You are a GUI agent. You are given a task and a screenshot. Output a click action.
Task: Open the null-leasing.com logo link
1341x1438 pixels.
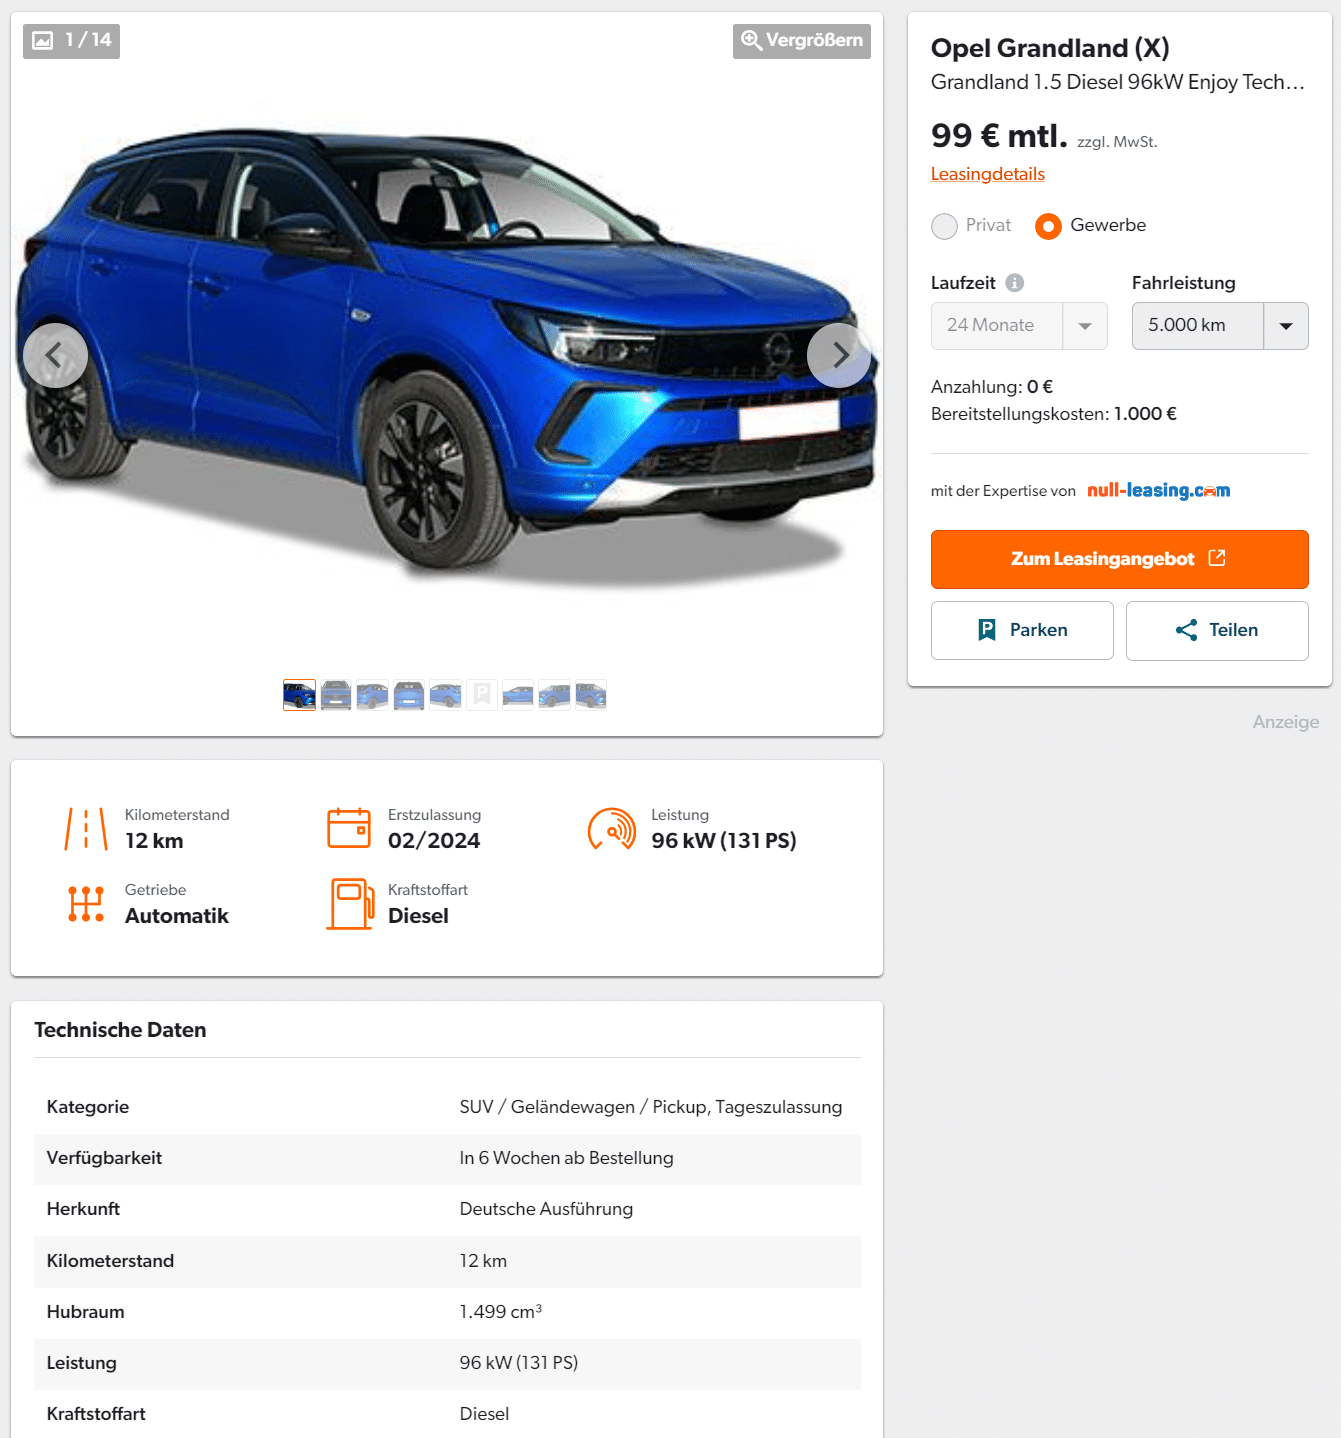click(x=1158, y=490)
